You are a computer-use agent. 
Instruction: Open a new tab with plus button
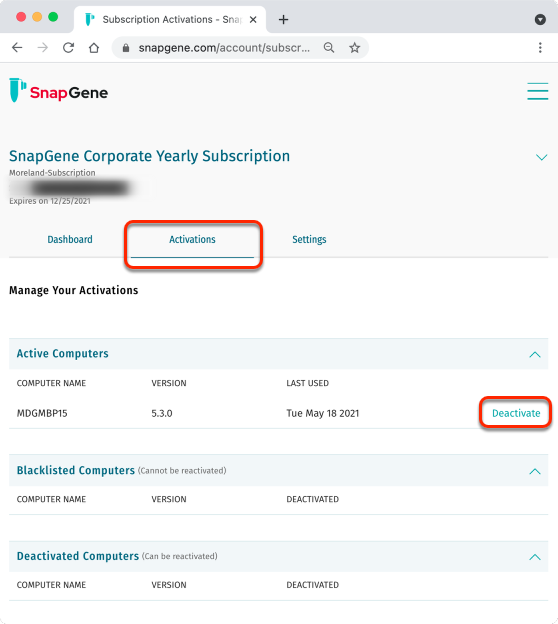pyautogui.click(x=283, y=20)
